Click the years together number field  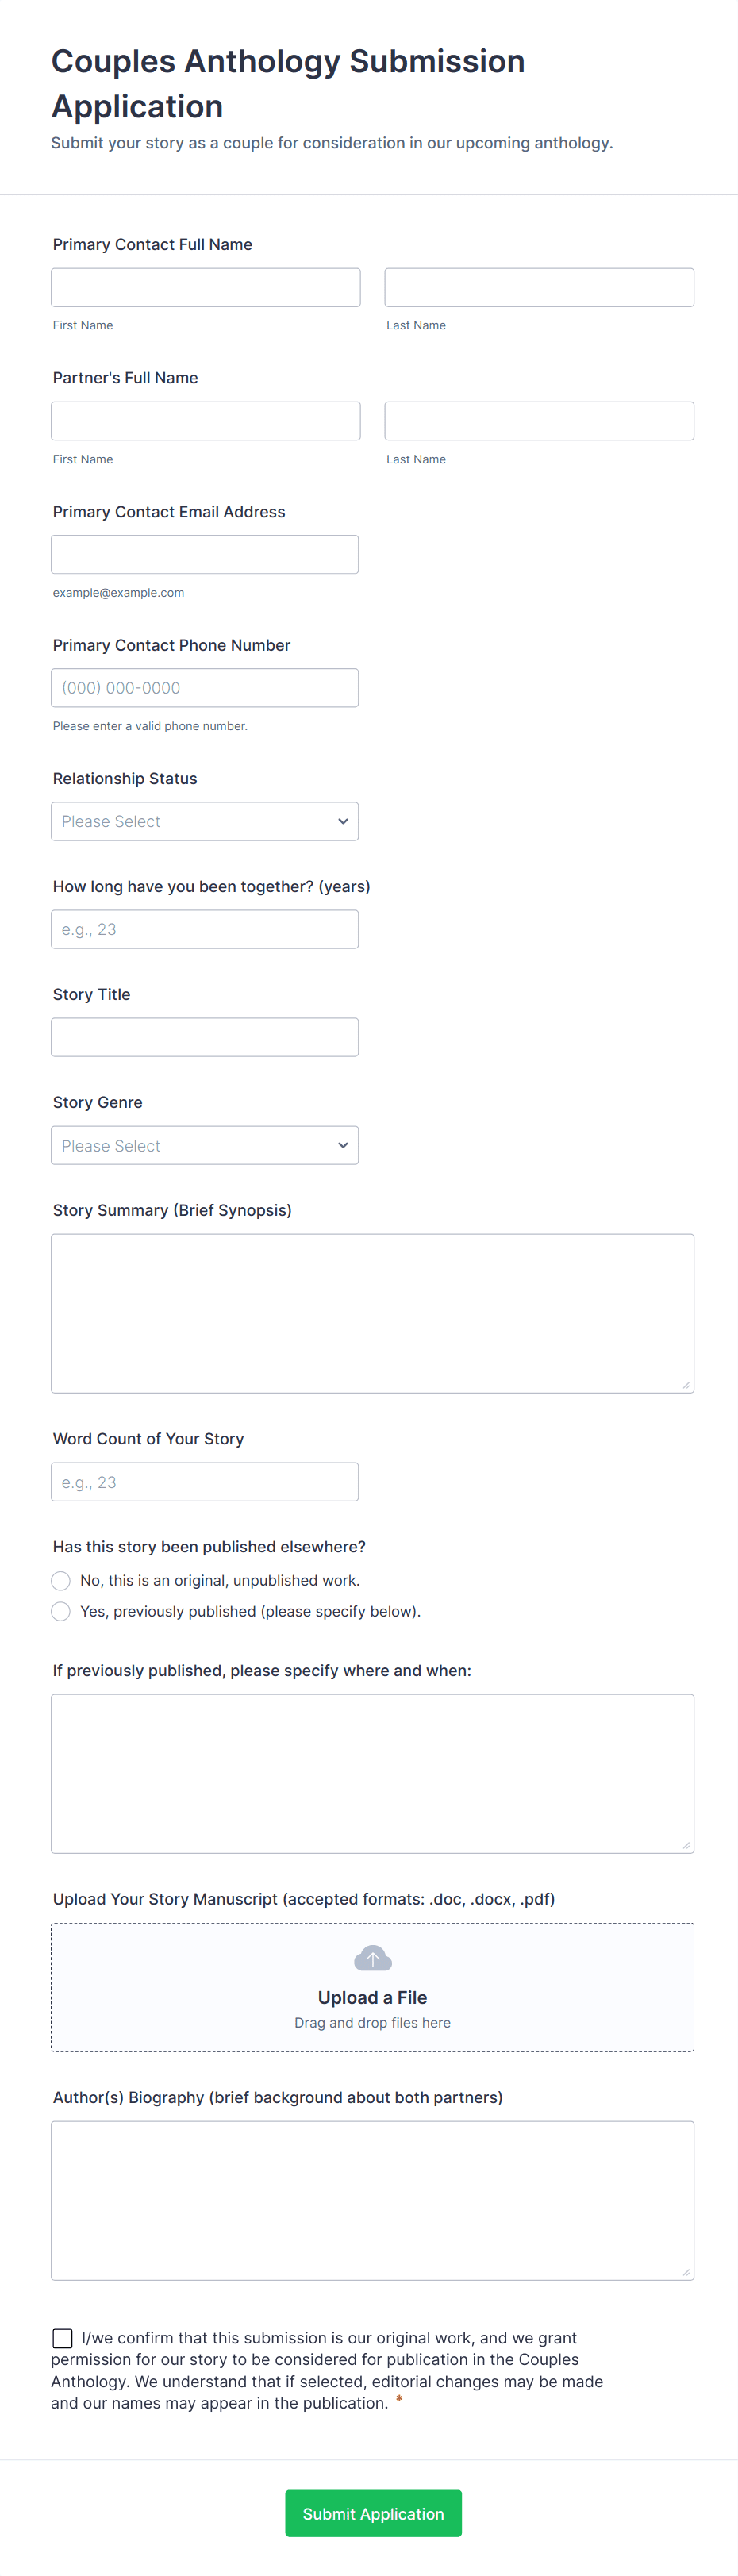[204, 929]
